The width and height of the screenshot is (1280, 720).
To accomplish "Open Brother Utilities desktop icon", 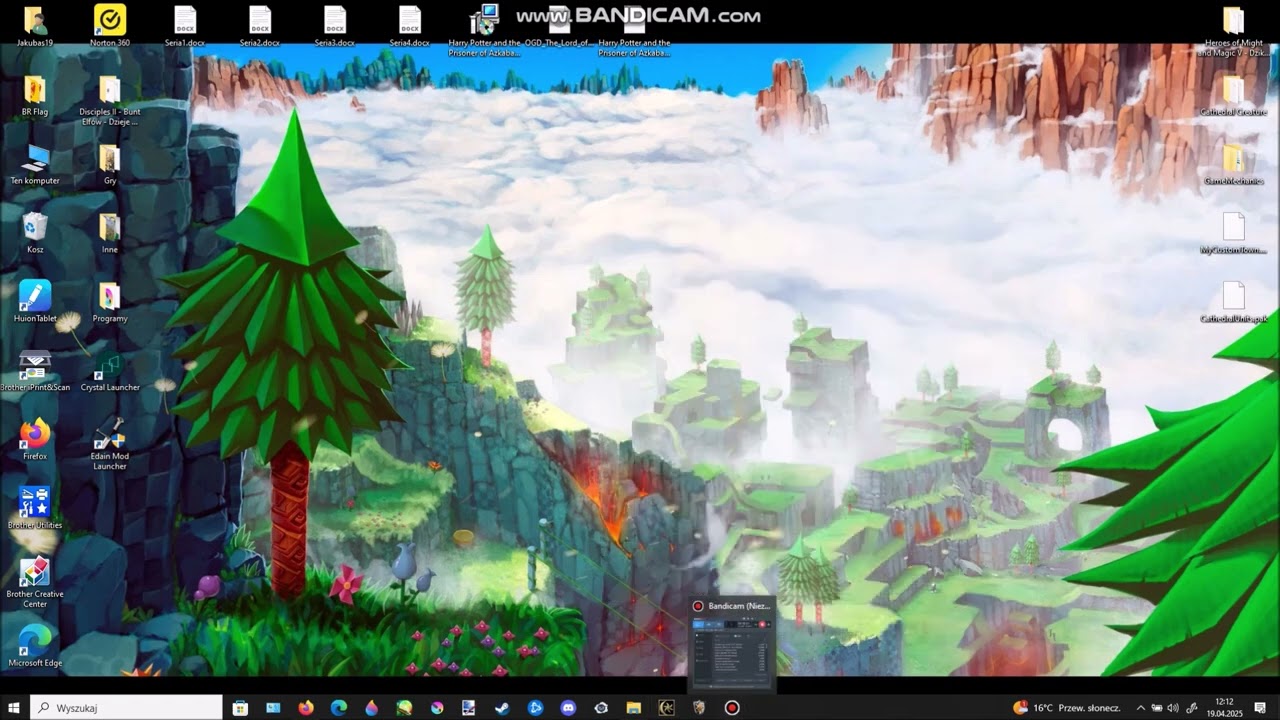I will tap(35, 508).
